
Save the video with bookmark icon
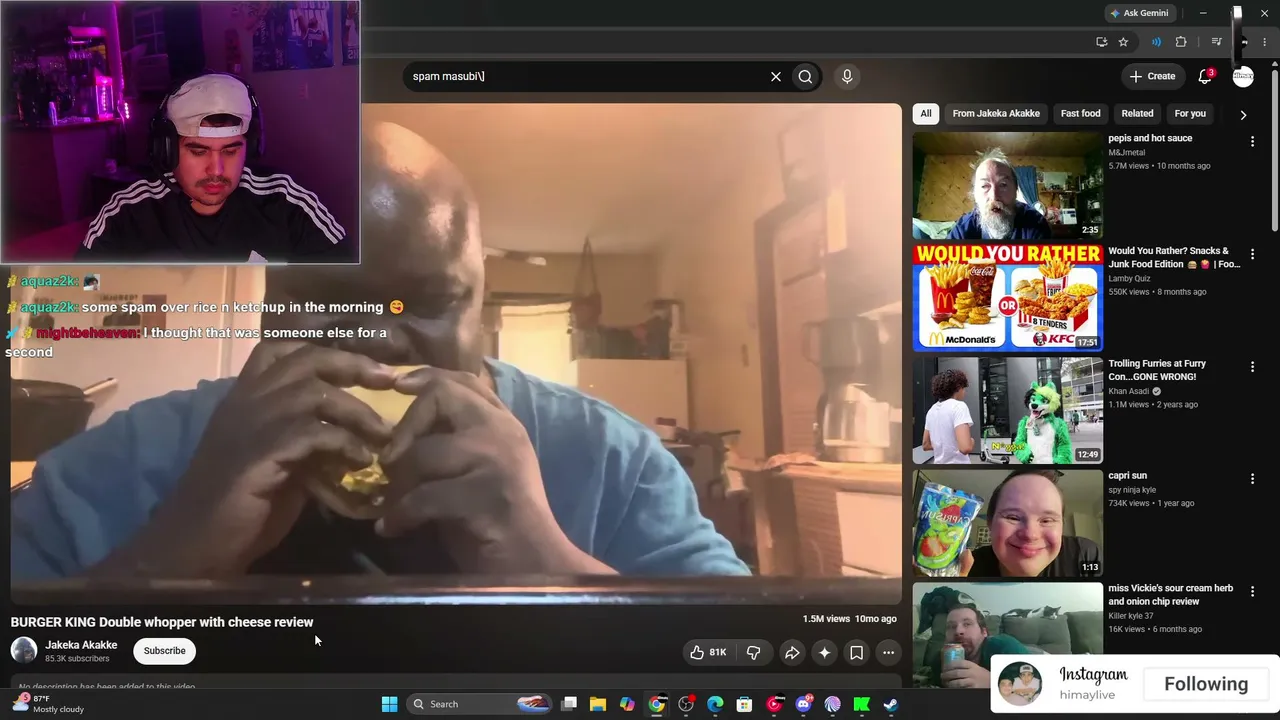point(856,653)
